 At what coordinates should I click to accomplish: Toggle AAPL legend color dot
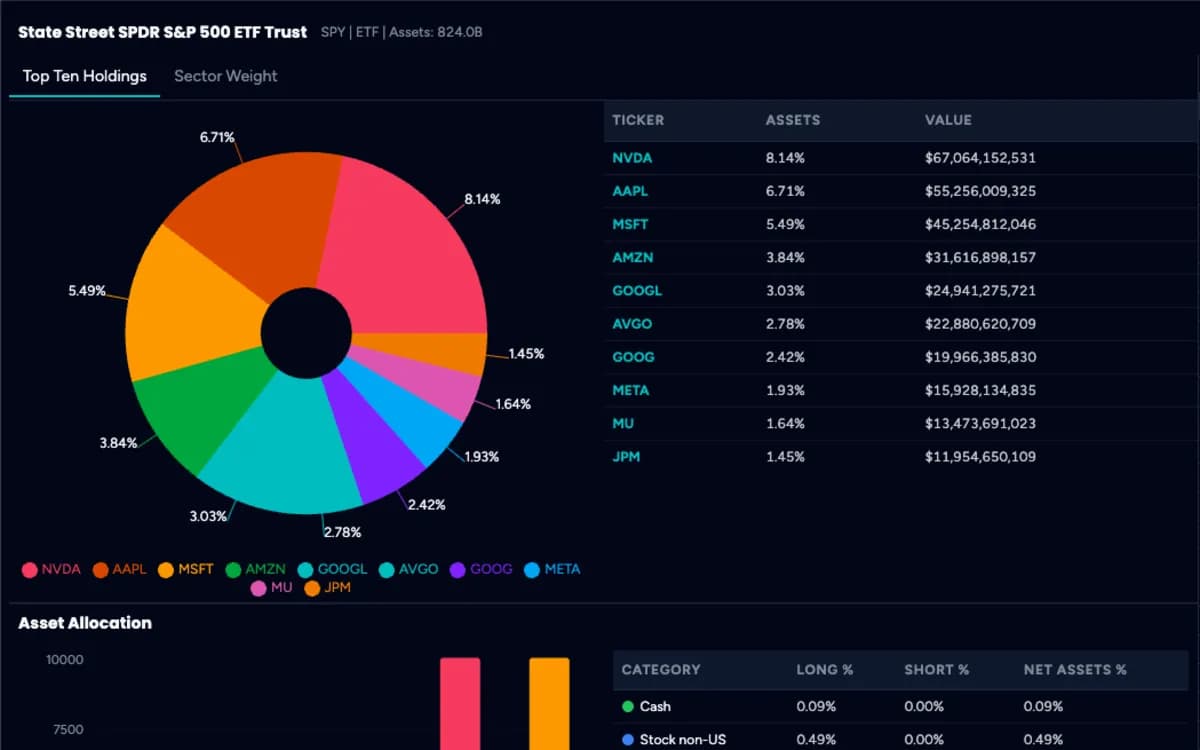(100, 570)
